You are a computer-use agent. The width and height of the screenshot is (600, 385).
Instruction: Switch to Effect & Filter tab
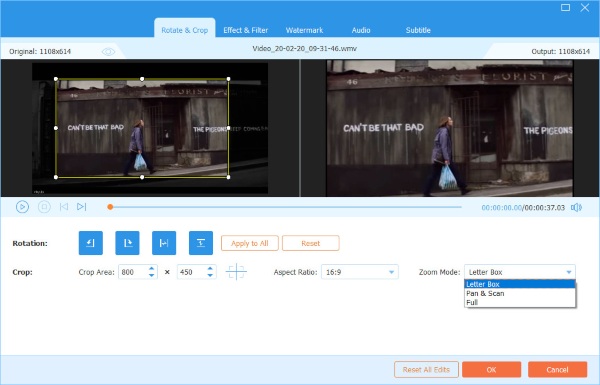pos(246,30)
